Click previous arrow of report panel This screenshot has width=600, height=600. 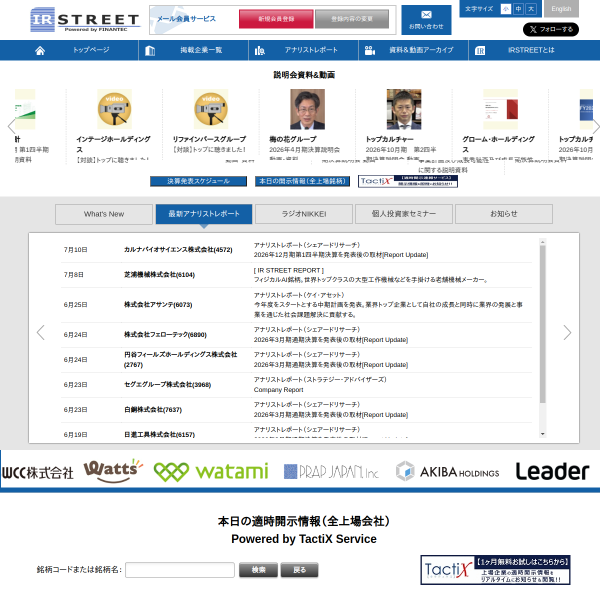[x=41, y=333]
